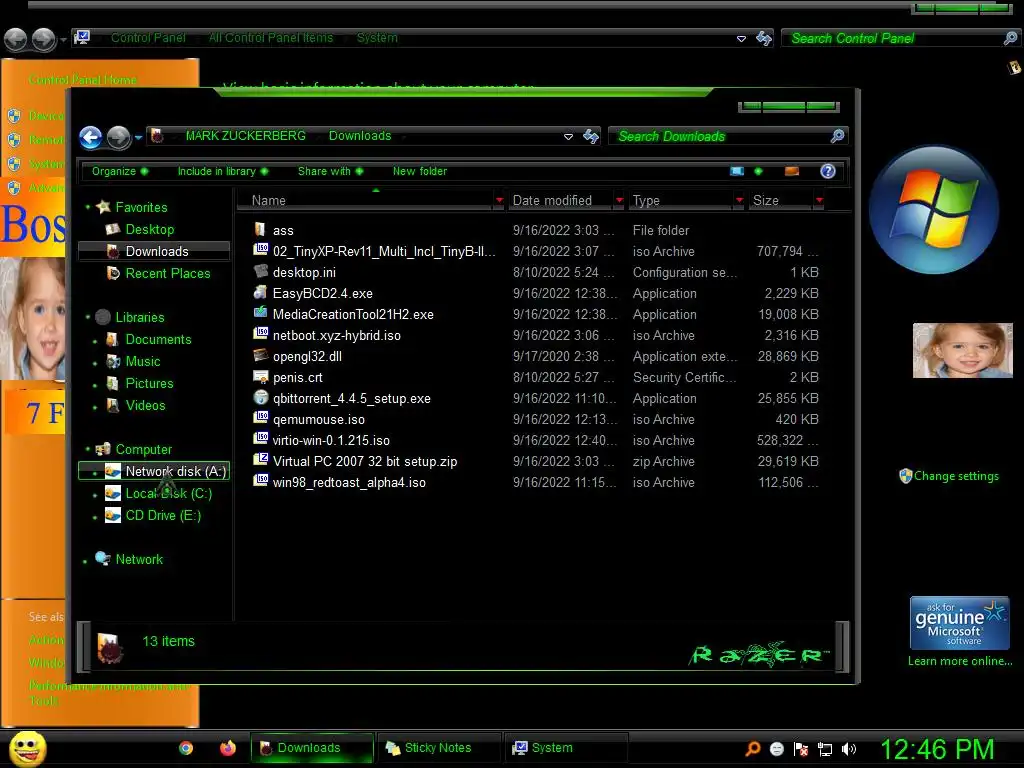Switch to the Downloads taskbar item
Viewport: 1024px width, 768px height.
pos(312,748)
